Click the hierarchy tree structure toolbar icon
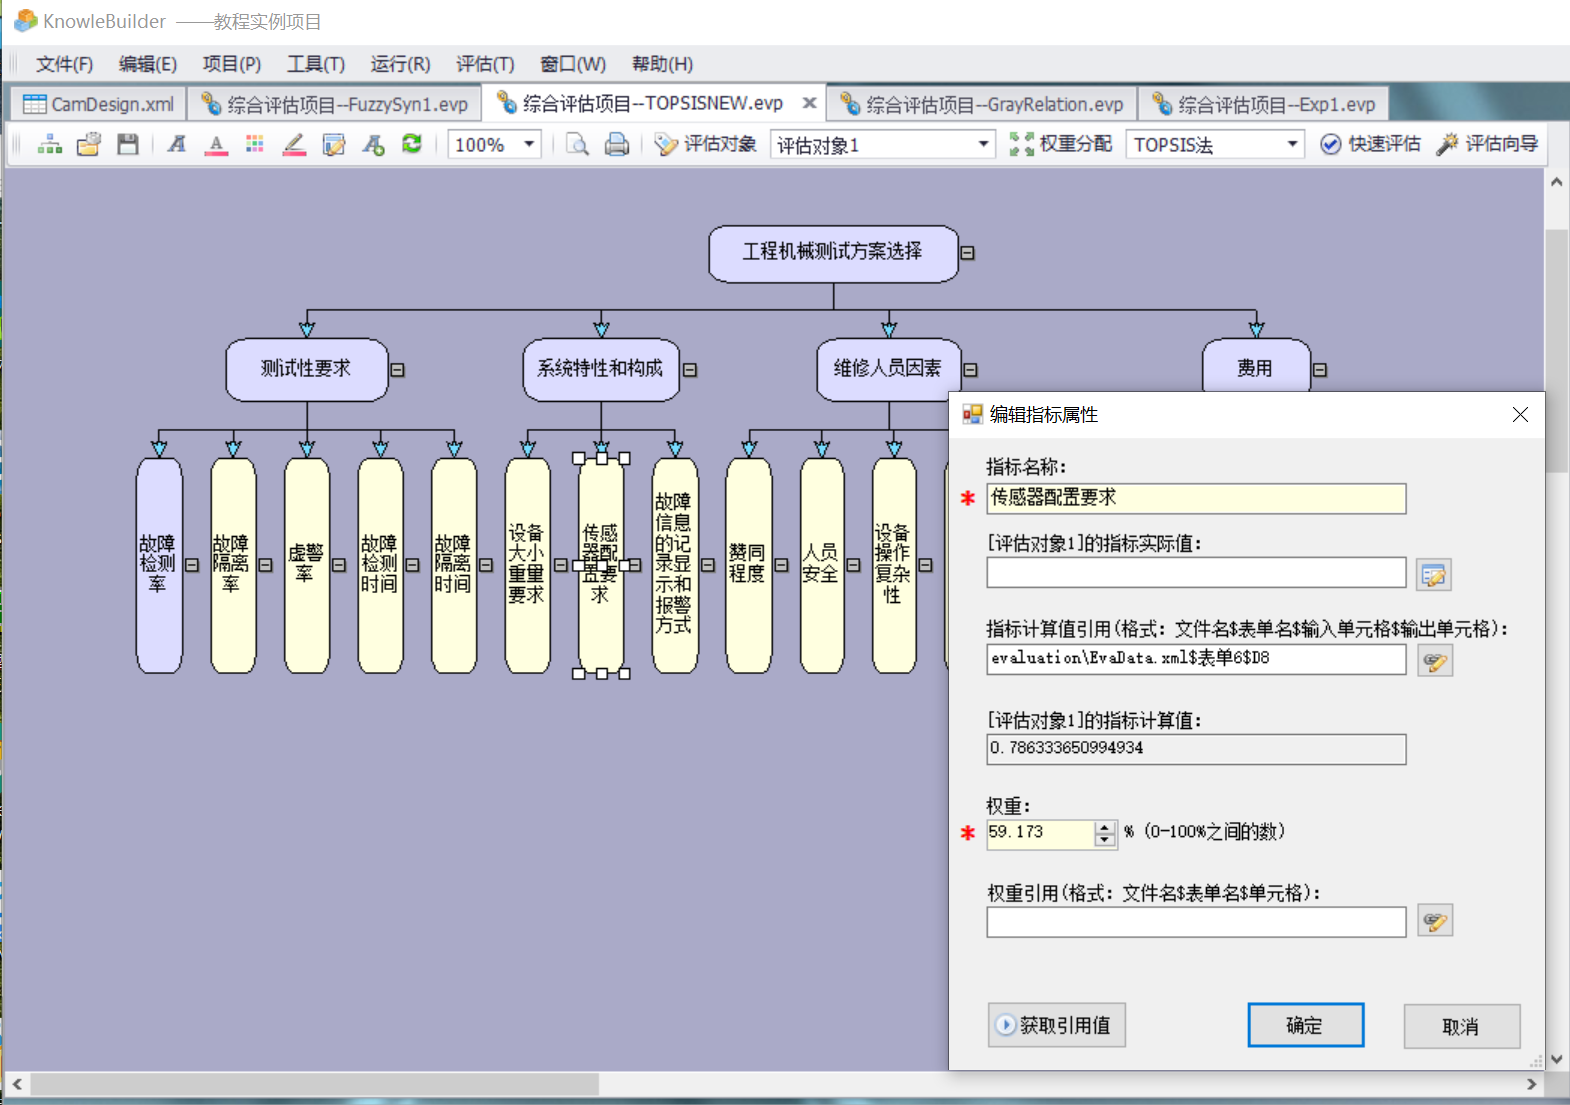Image resolution: width=1570 pixels, height=1105 pixels. (50, 145)
